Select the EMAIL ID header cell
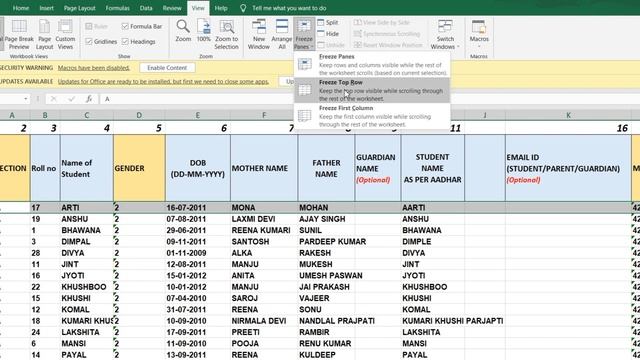The image size is (640, 360). [568, 168]
